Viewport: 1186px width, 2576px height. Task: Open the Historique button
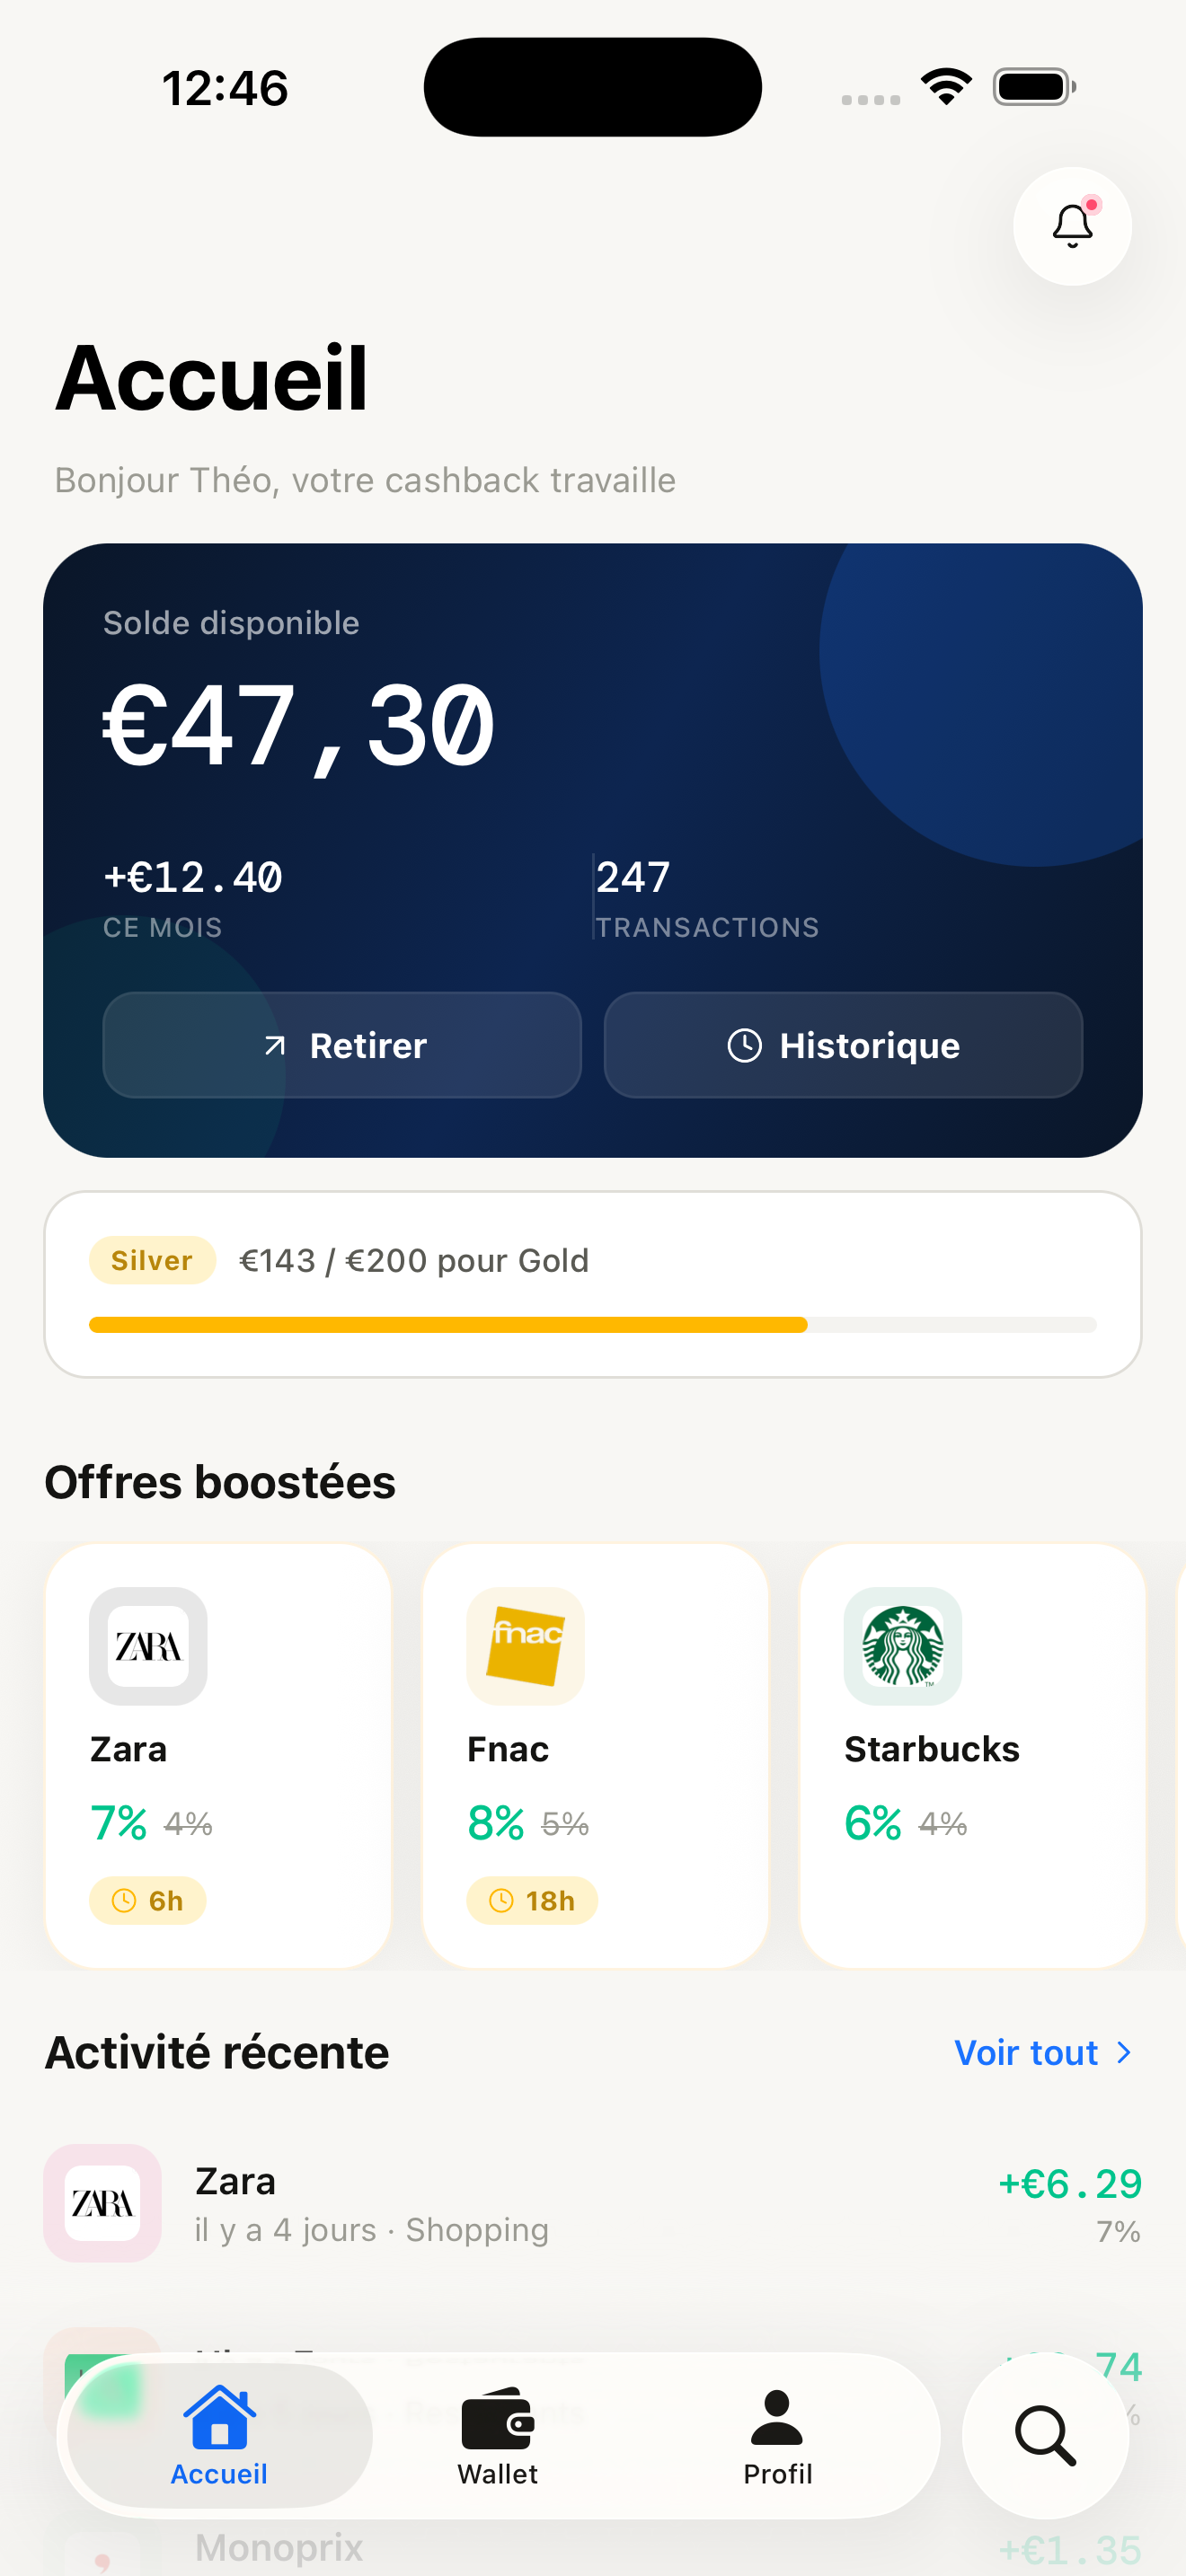click(x=843, y=1046)
